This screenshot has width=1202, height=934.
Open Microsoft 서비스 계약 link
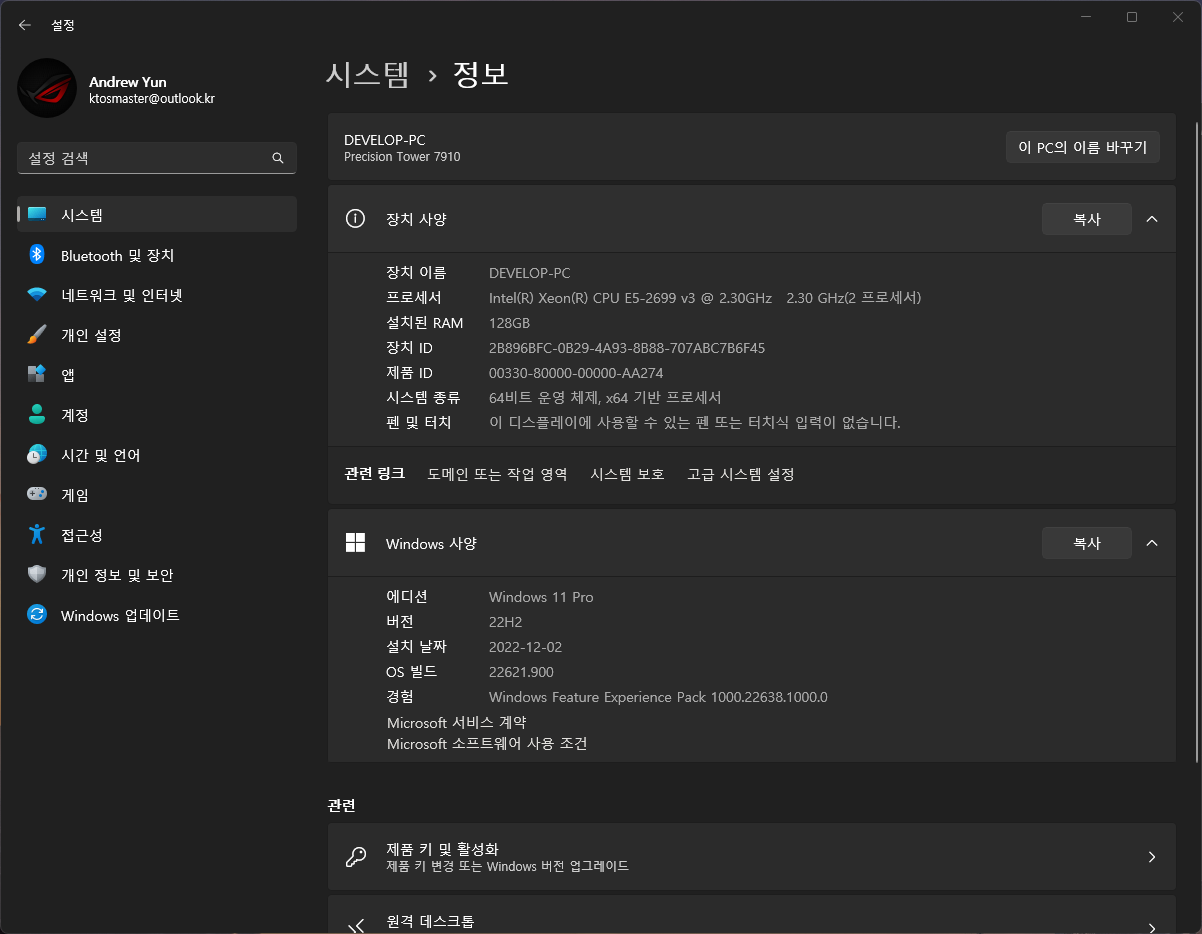pyautogui.click(x=457, y=722)
